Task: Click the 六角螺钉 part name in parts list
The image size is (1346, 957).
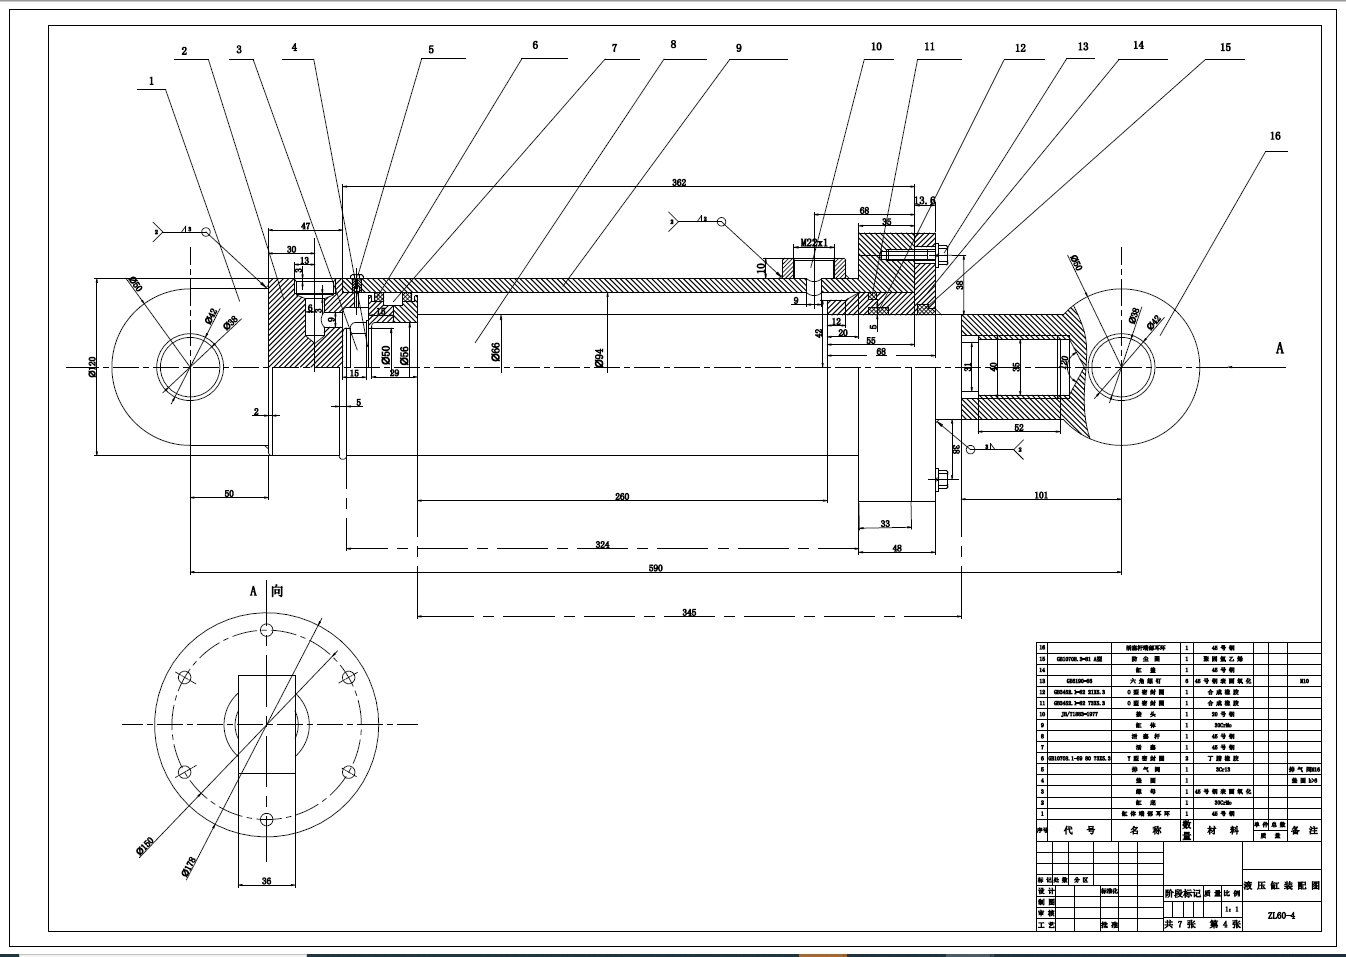Action: 1146,681
